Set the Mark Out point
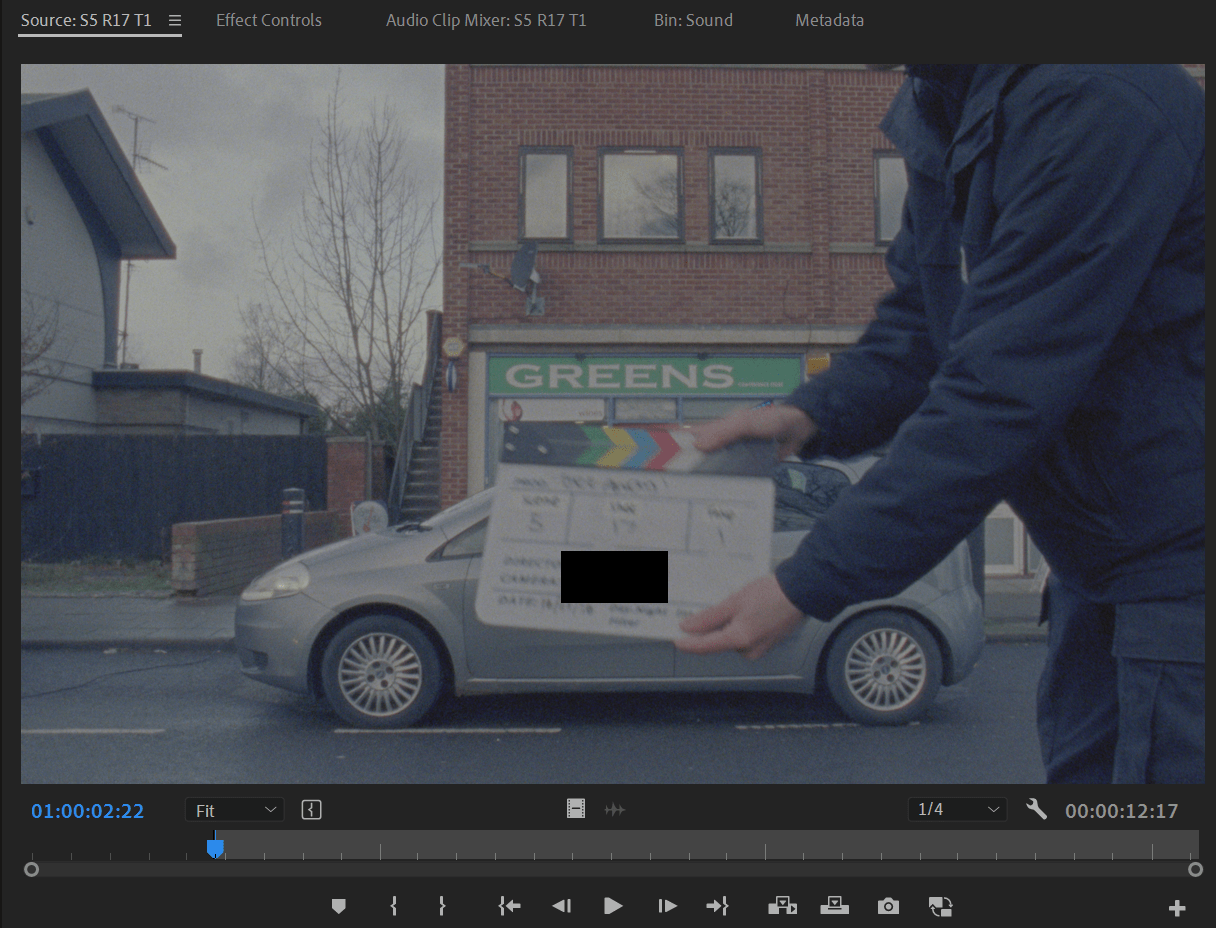Image resolution: width=1216 pixels, height=928 pixels. pyautogui.click(x=441, y=906)
